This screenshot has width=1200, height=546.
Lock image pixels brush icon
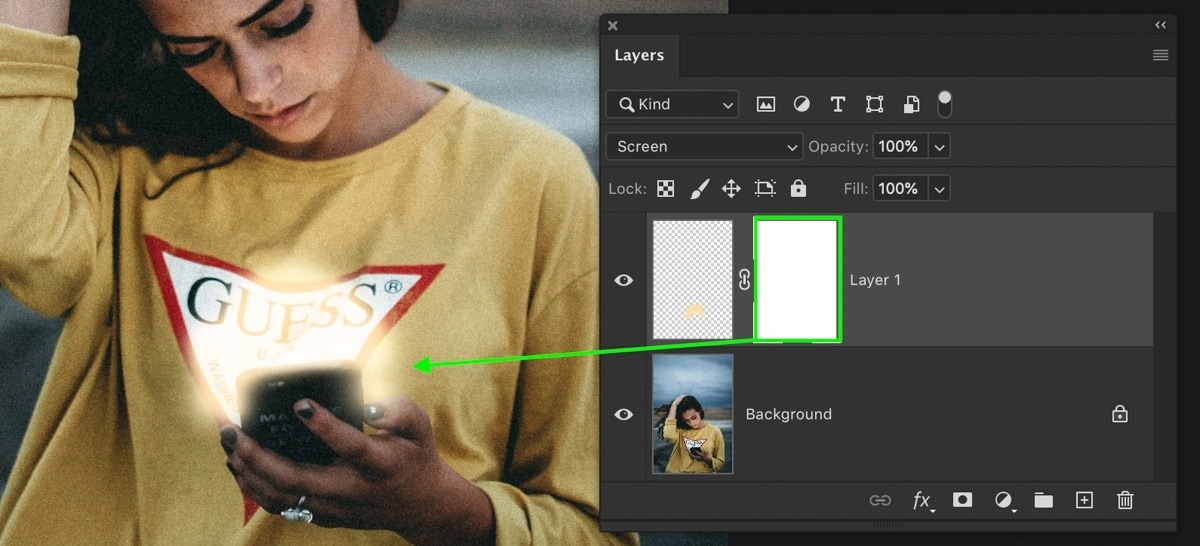(699, 188)
